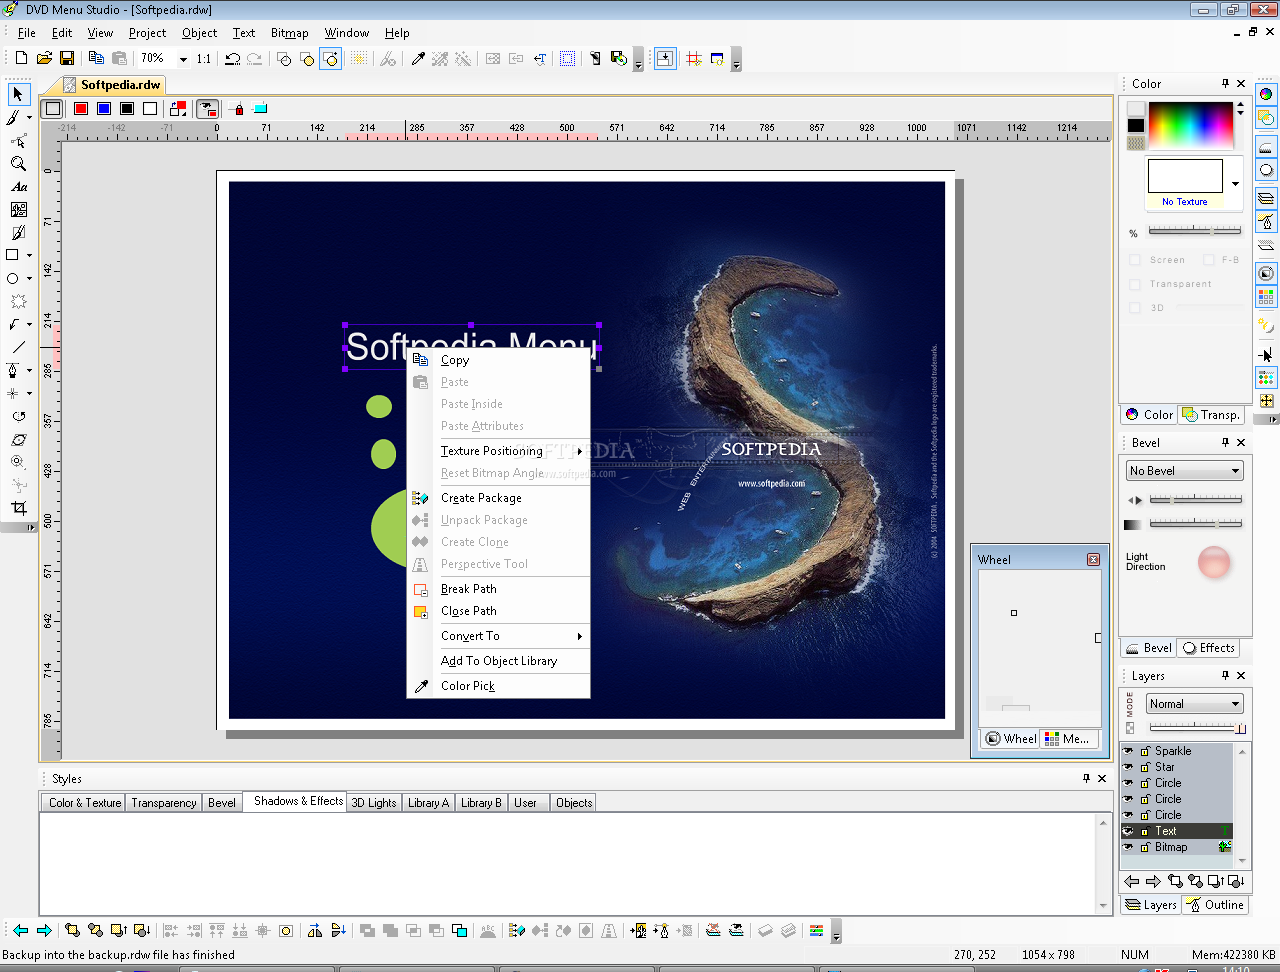
Task: Enable the Transparent checkbox
Action: [1135, 284]
